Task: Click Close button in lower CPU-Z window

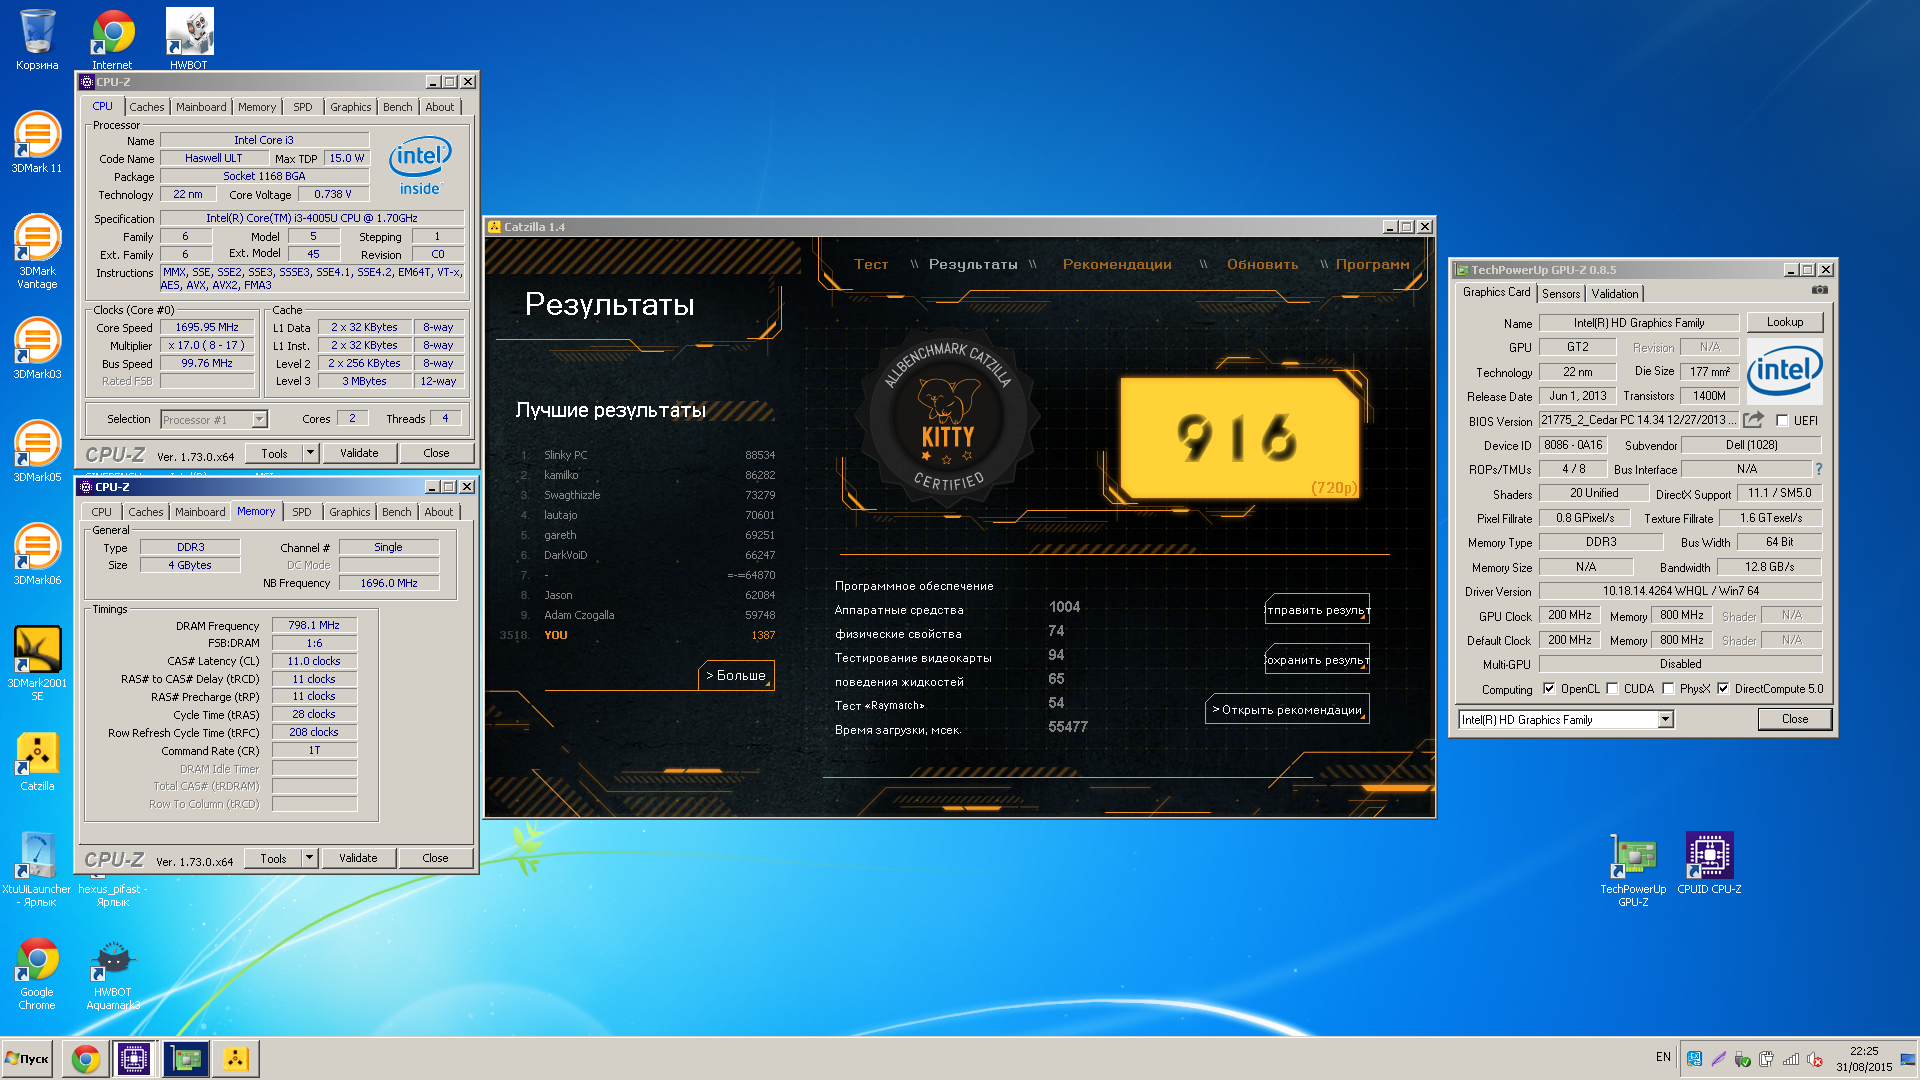Action: 435,858
